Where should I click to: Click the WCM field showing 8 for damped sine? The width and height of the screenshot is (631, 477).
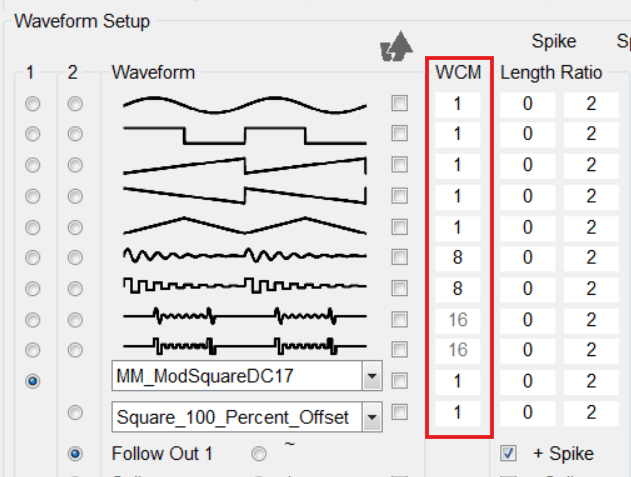(x=458, y=257)
